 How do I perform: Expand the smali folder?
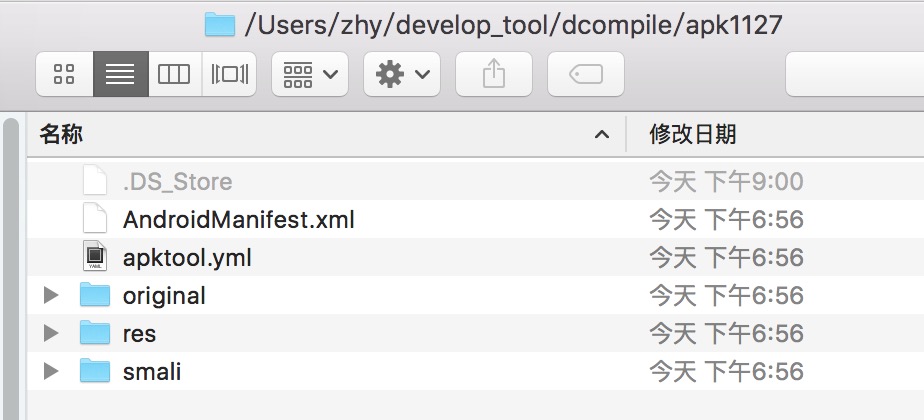tap(52, 372)
